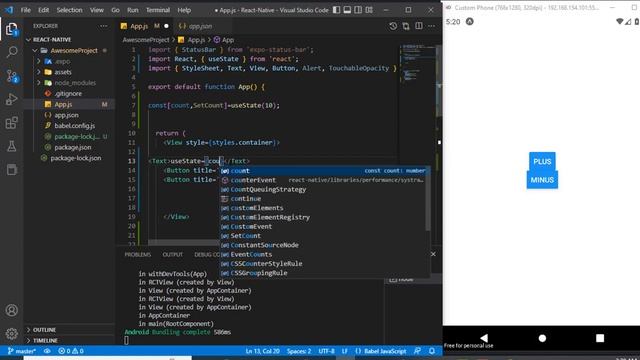Toggle the panel layout icon in title bar
The width and height of the screenshot is (640, 360).
(x=347, y=10)
